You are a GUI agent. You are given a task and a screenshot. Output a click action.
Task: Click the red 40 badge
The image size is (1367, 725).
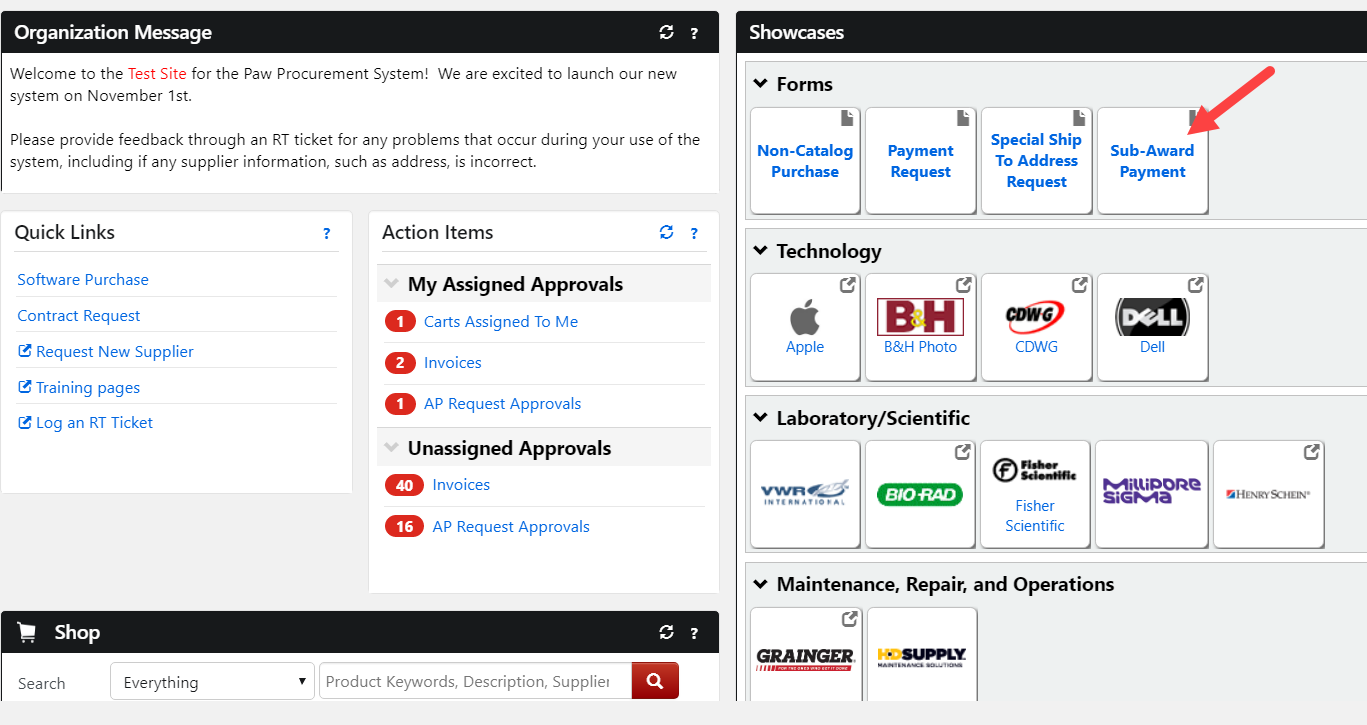[404, 485]
